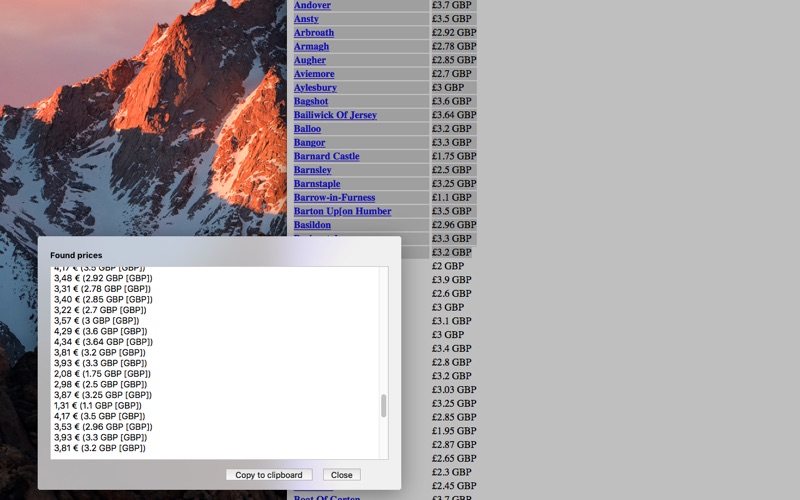Click the £2.8 GBP price cell
Screen dimensions: 800x500
(452, 363)
